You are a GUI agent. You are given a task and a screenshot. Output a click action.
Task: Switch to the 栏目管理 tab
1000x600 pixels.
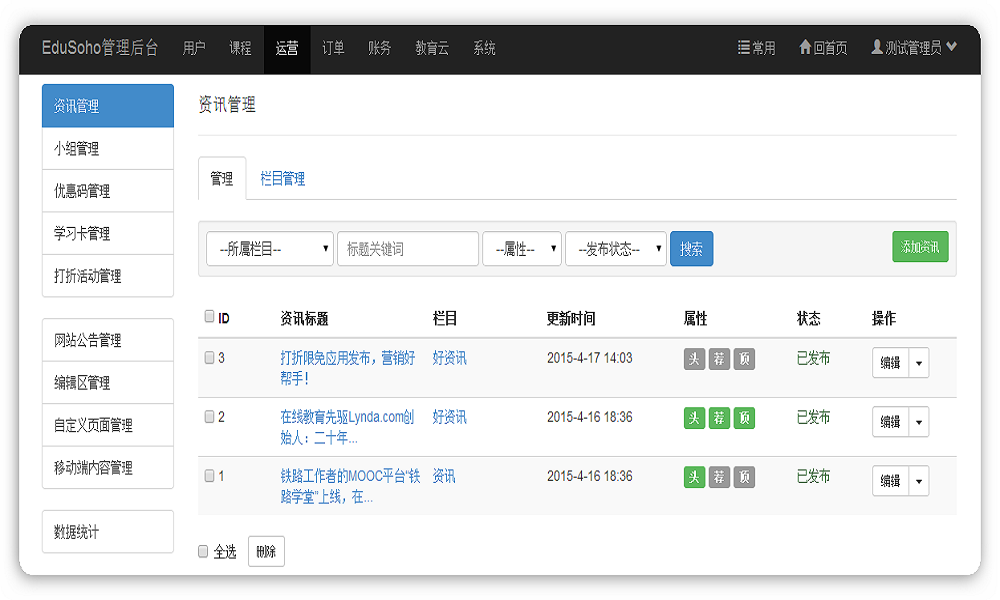pos(282,179)
